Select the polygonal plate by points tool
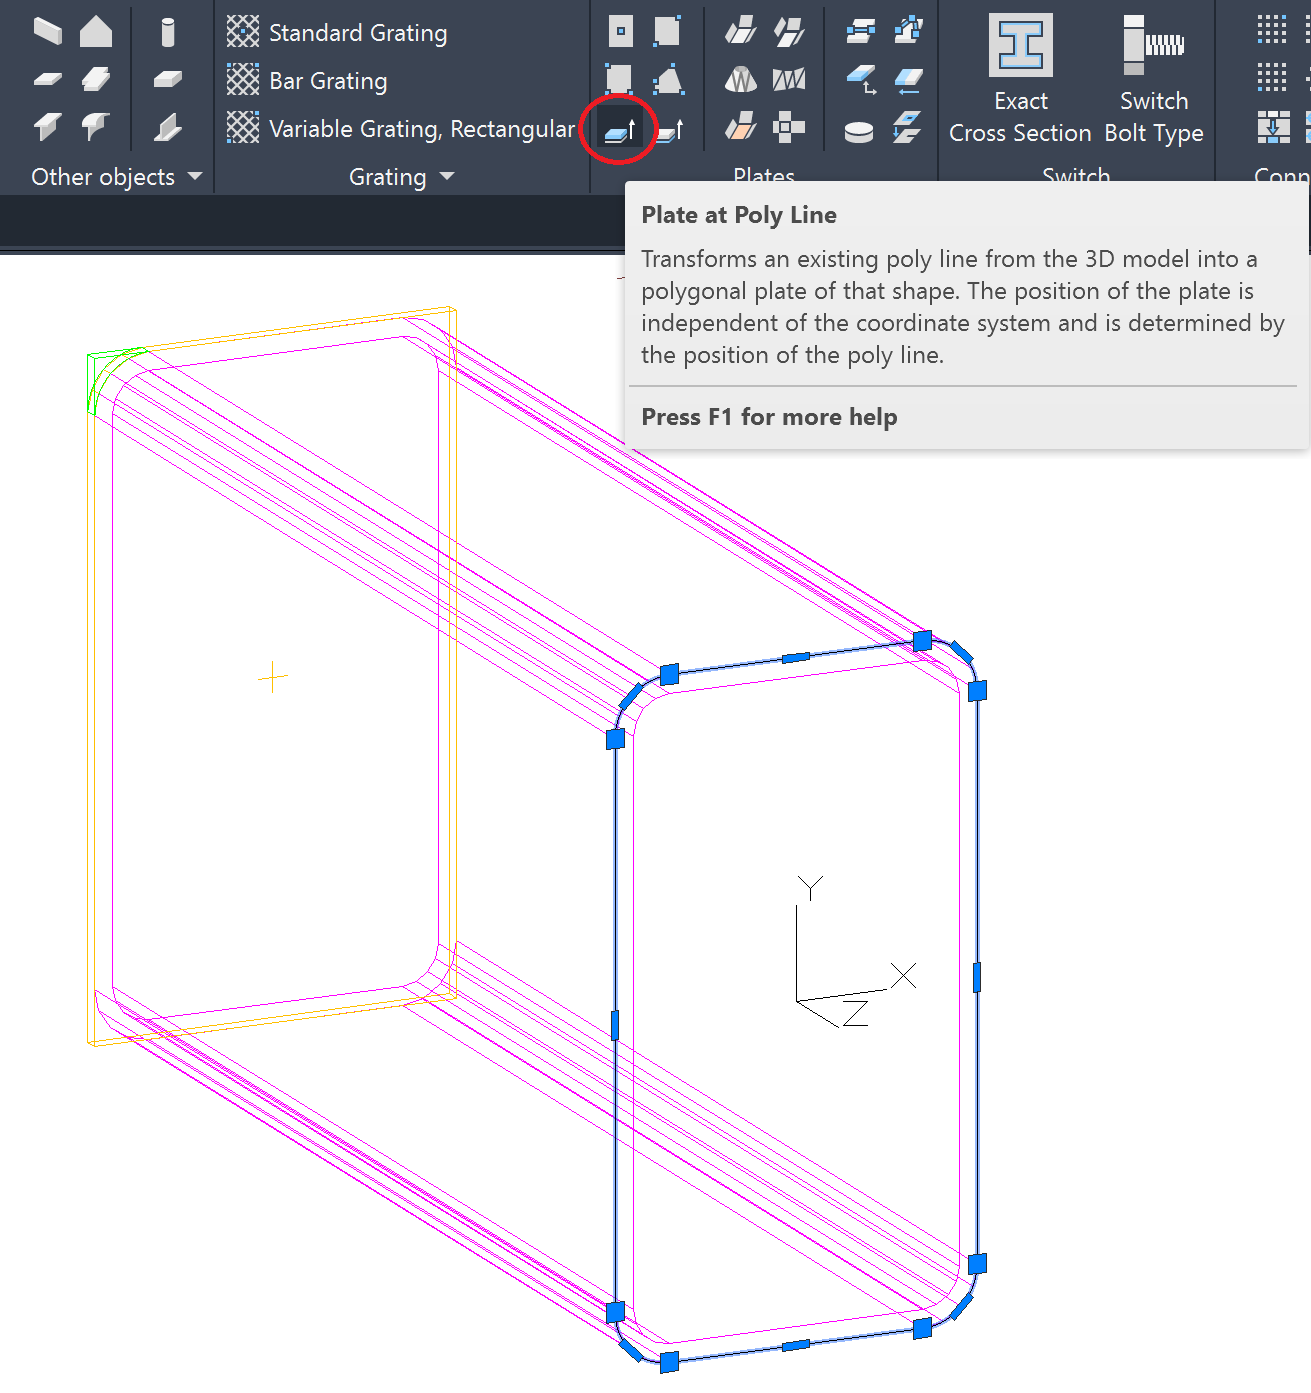Image resolution: width=1311 pixels, height=1393 pixels. [x=668, y=79]
